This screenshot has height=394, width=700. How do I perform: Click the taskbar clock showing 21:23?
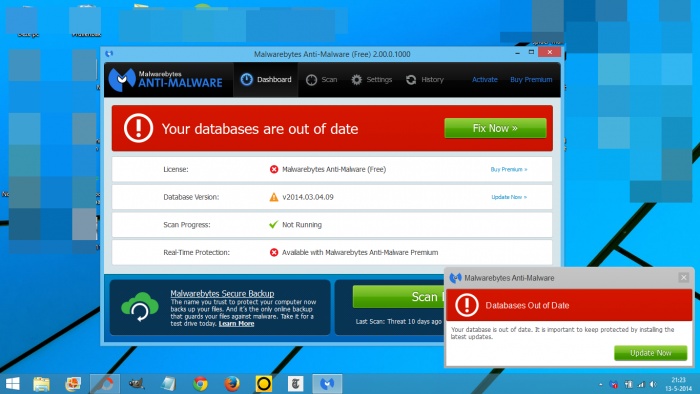[x=678, y=384]
